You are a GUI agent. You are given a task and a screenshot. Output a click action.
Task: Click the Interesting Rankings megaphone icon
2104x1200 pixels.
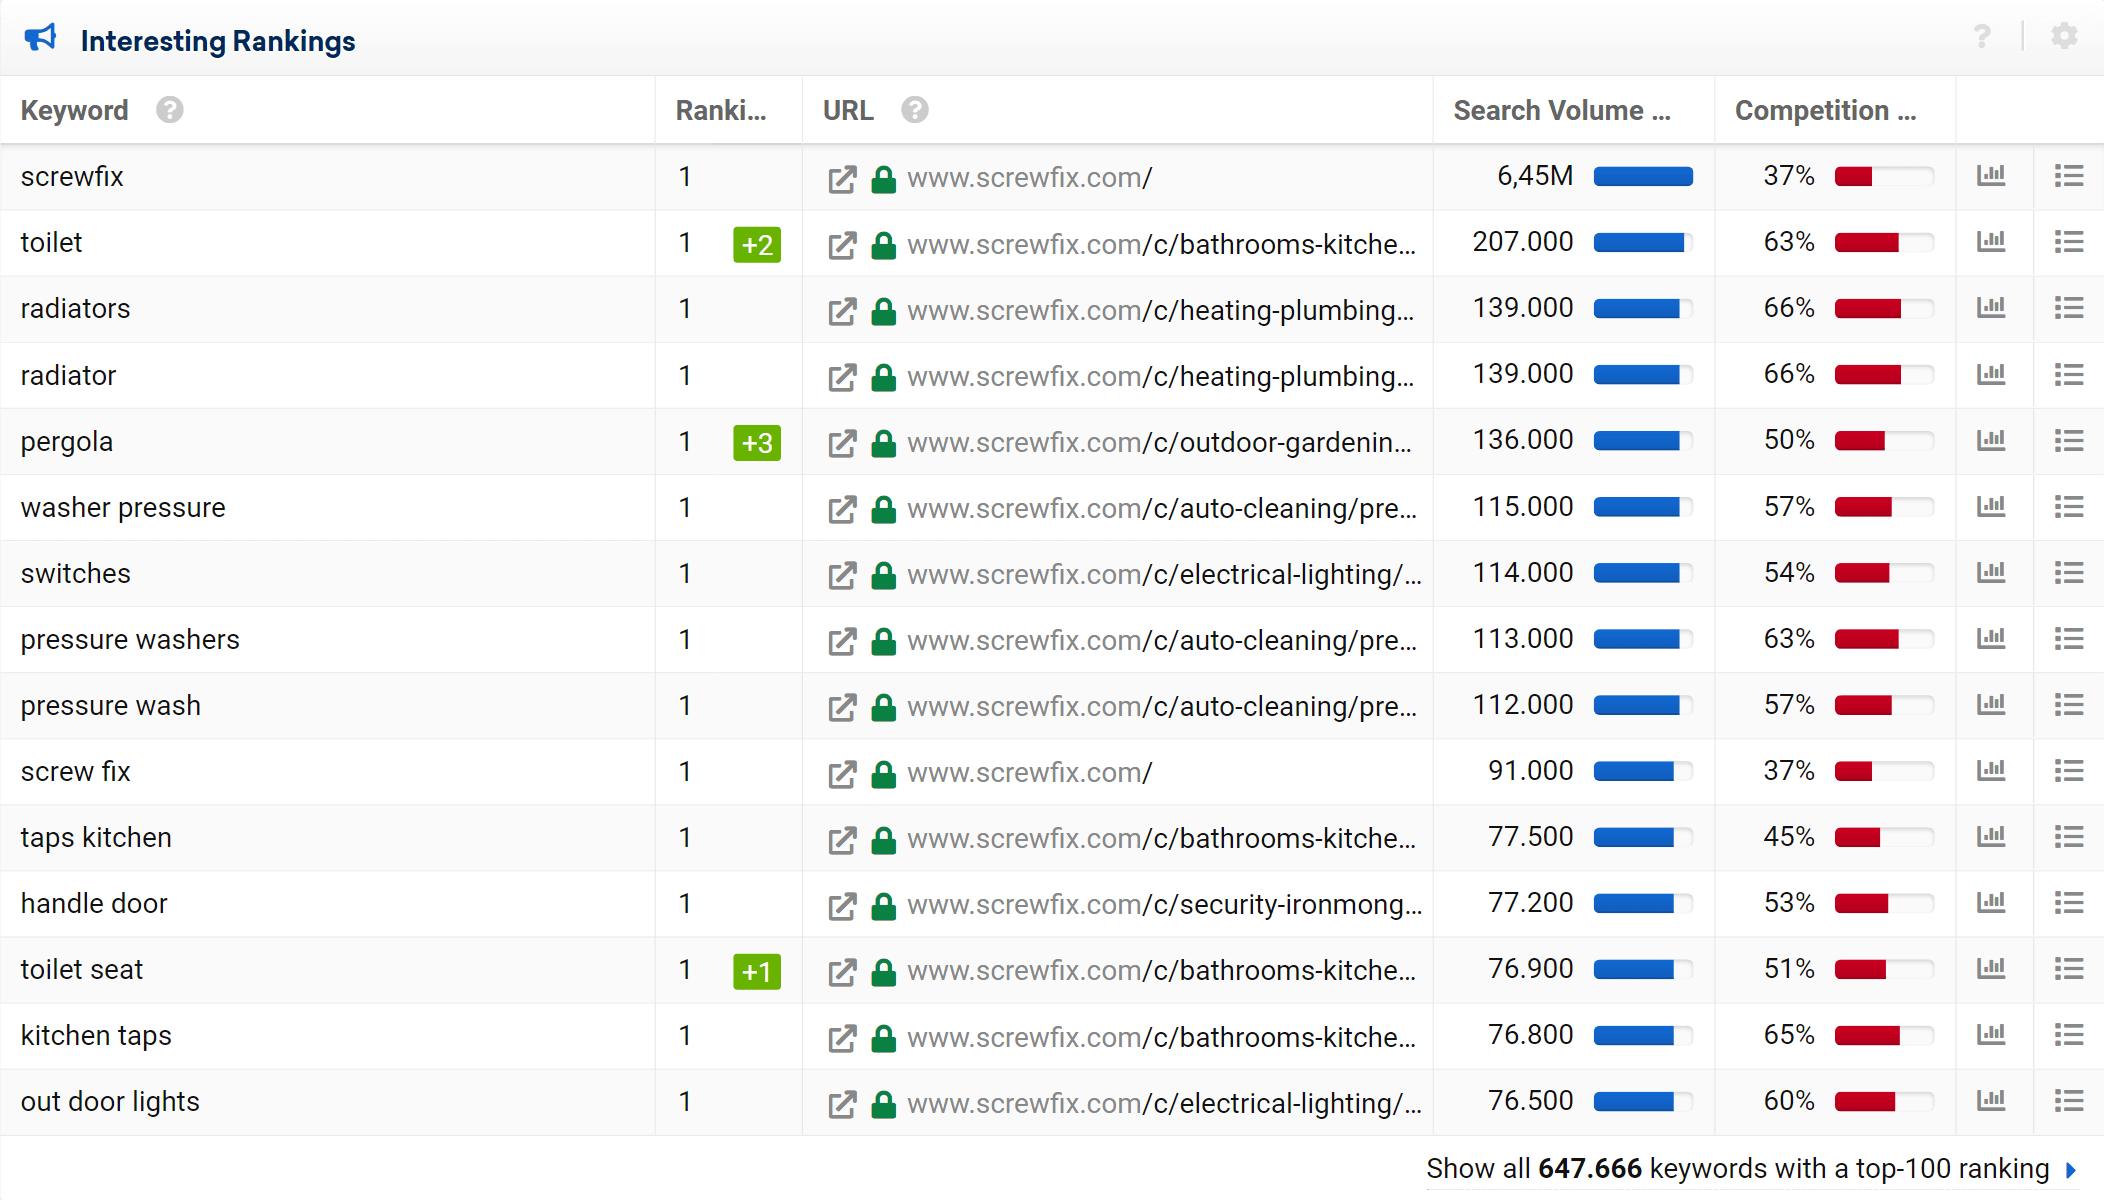click(x=41, y=38)
